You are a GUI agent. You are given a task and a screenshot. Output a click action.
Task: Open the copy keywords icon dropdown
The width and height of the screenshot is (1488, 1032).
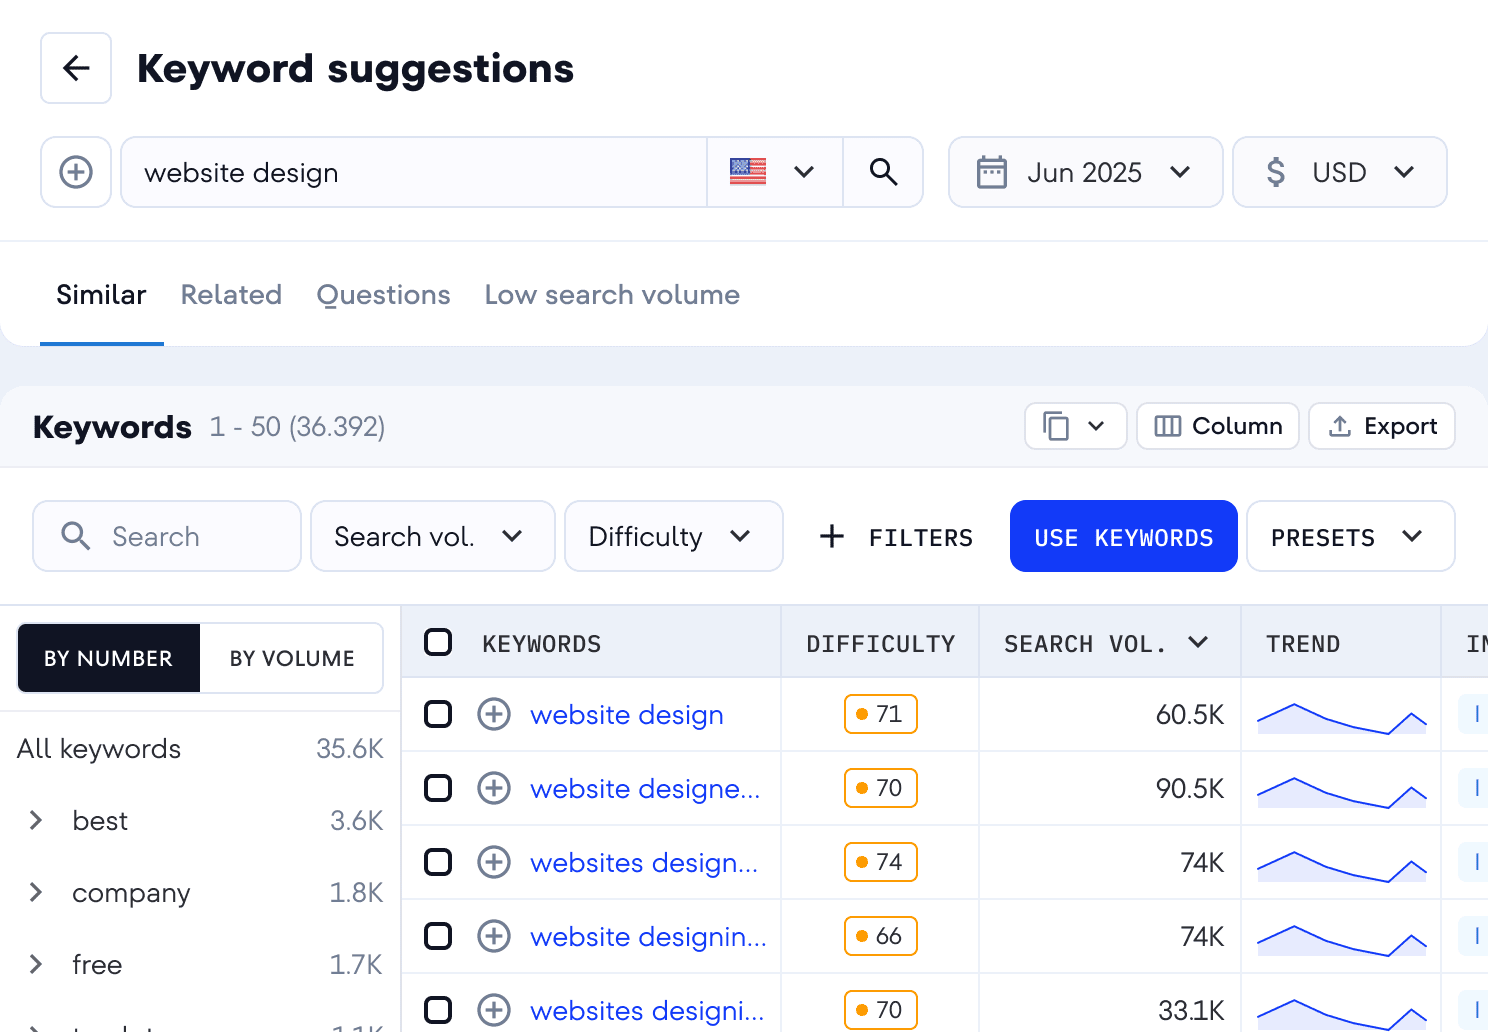(x=1075, y=426)
